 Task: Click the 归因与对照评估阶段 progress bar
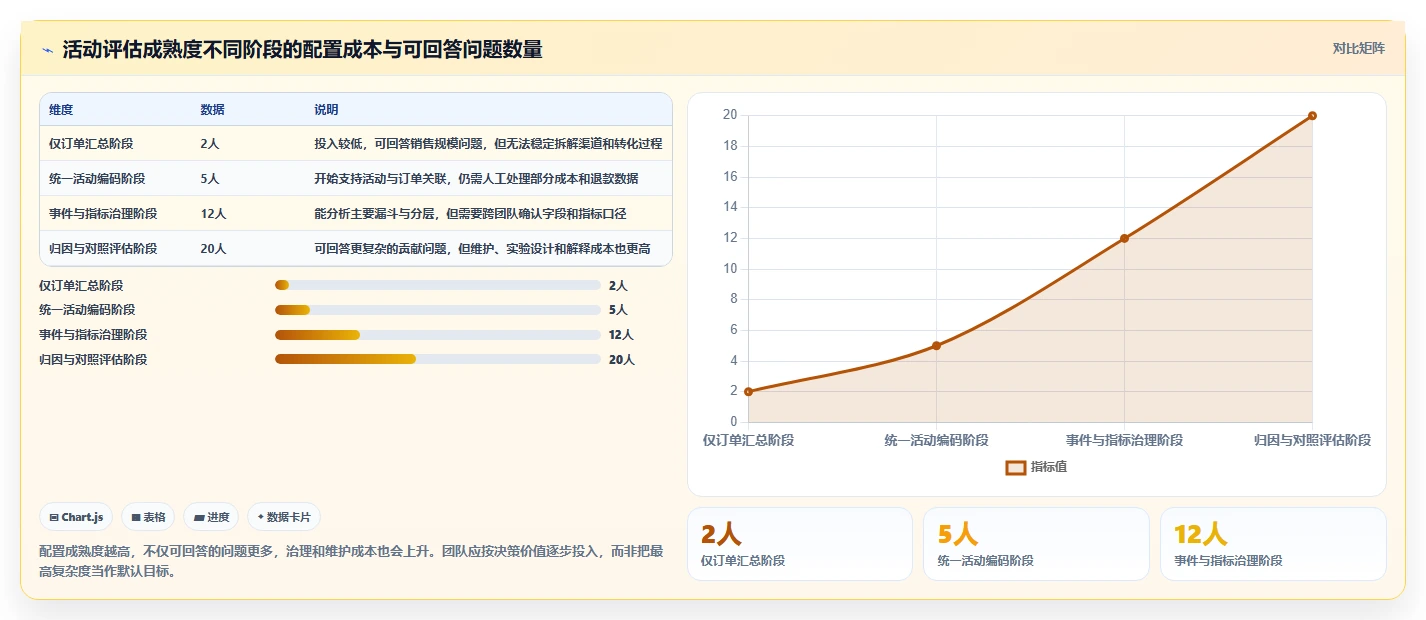438,360
